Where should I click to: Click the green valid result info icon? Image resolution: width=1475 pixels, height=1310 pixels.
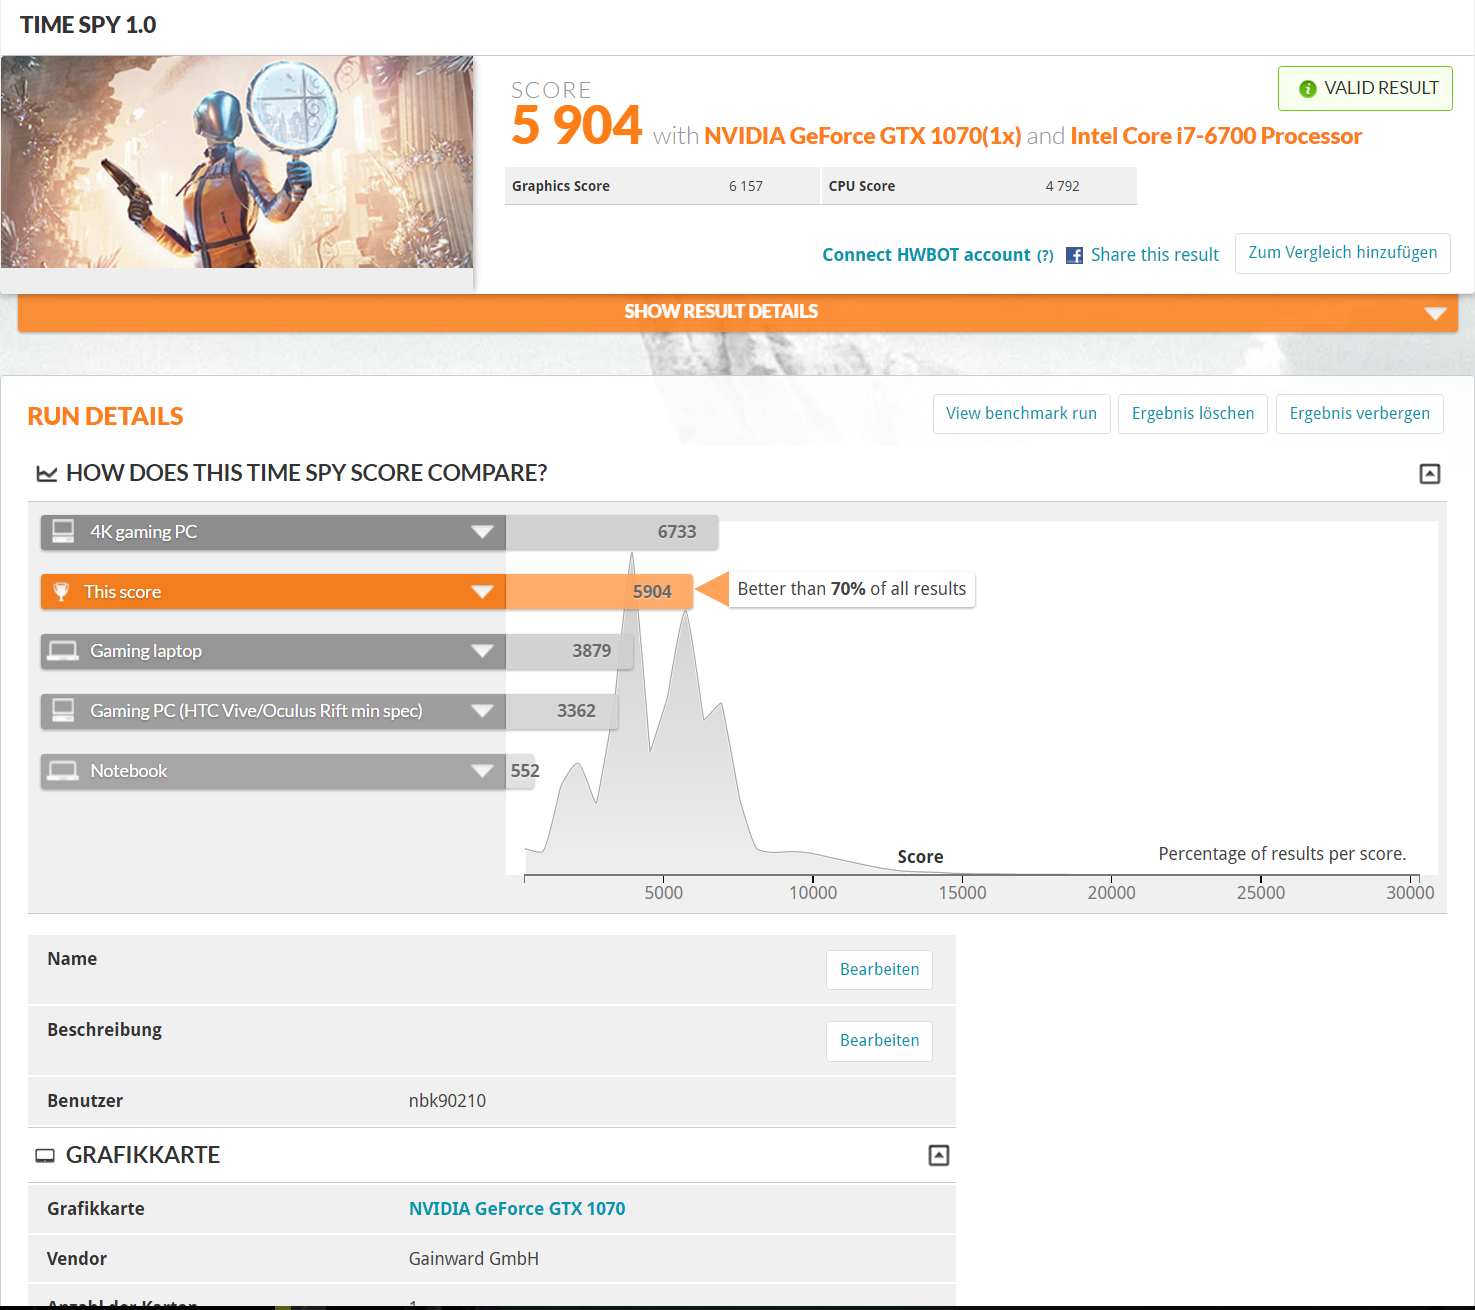tap(1307, 89)
